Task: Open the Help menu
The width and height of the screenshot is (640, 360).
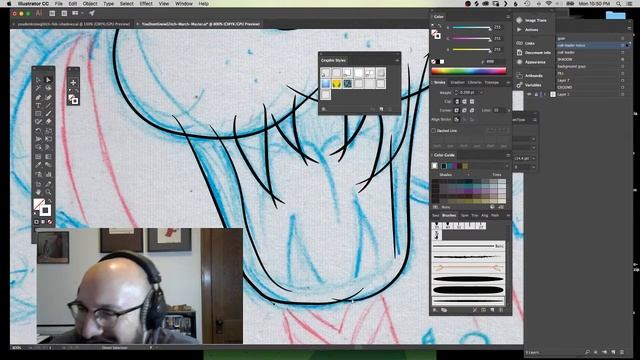Action: 203,4
